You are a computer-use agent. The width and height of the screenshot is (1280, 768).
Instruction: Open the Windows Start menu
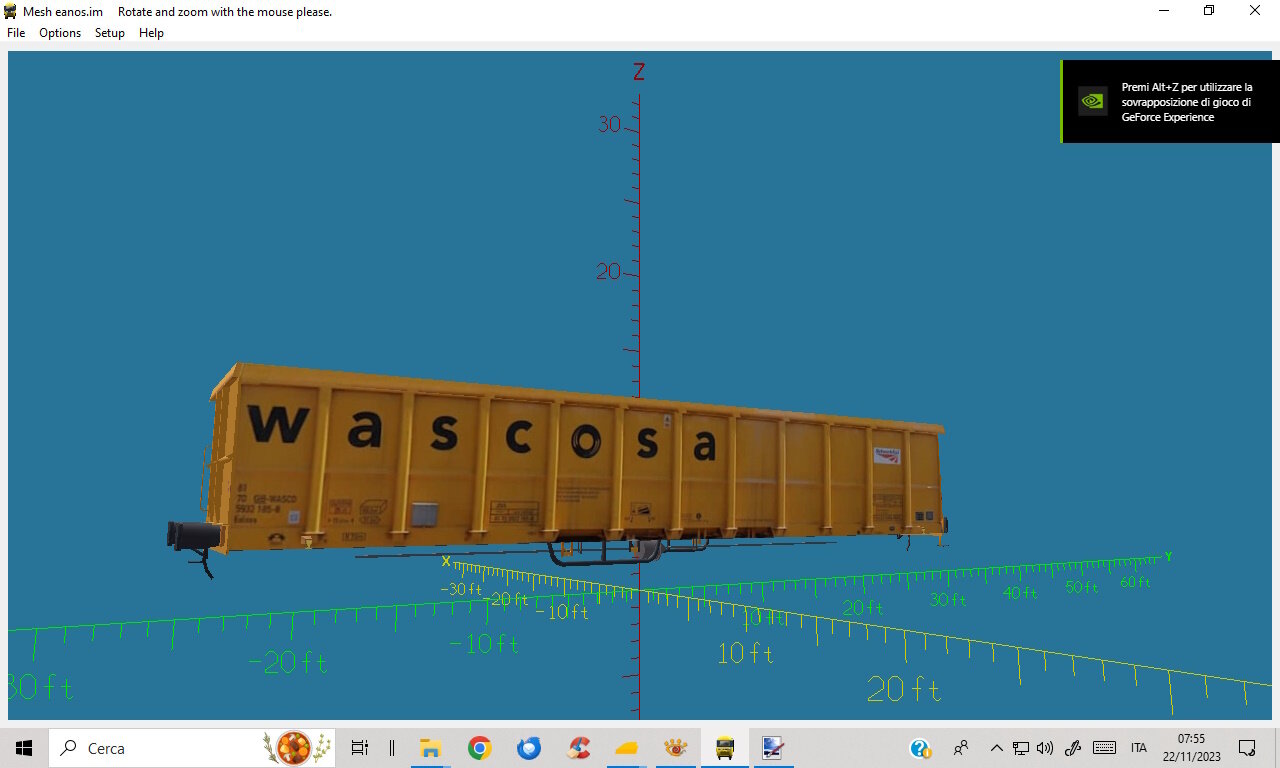(24, 748)
